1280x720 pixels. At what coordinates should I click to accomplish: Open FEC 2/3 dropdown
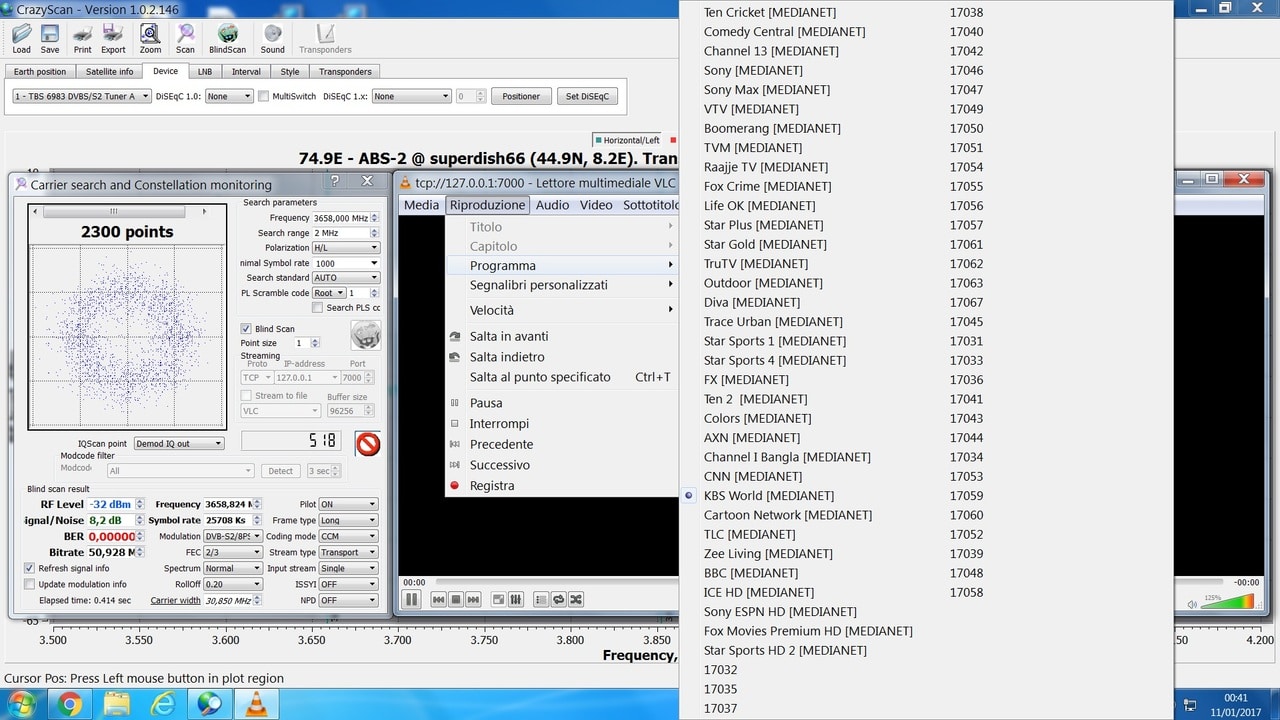pyautogui.click(x=233, y=552)
